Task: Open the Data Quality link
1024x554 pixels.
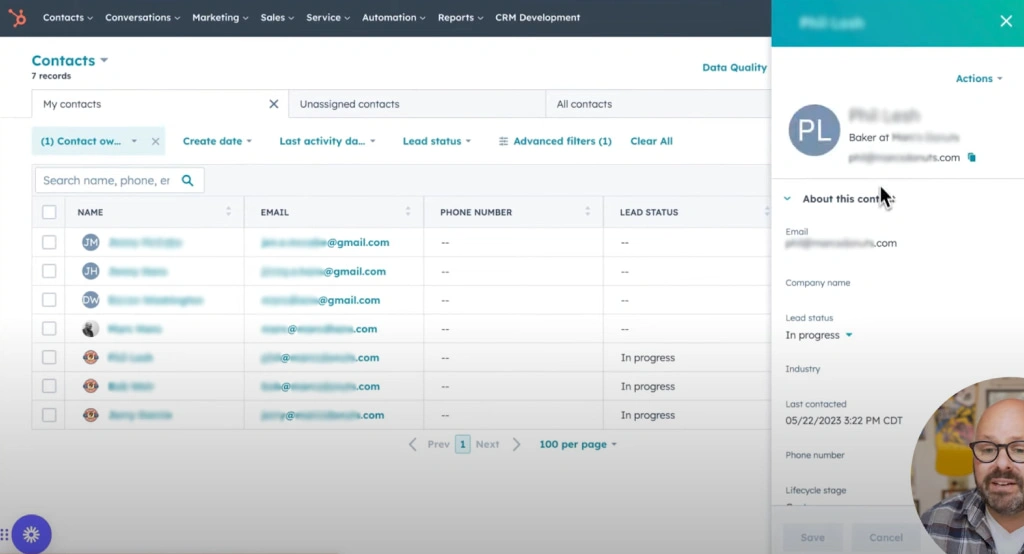Action: [734, 67]
